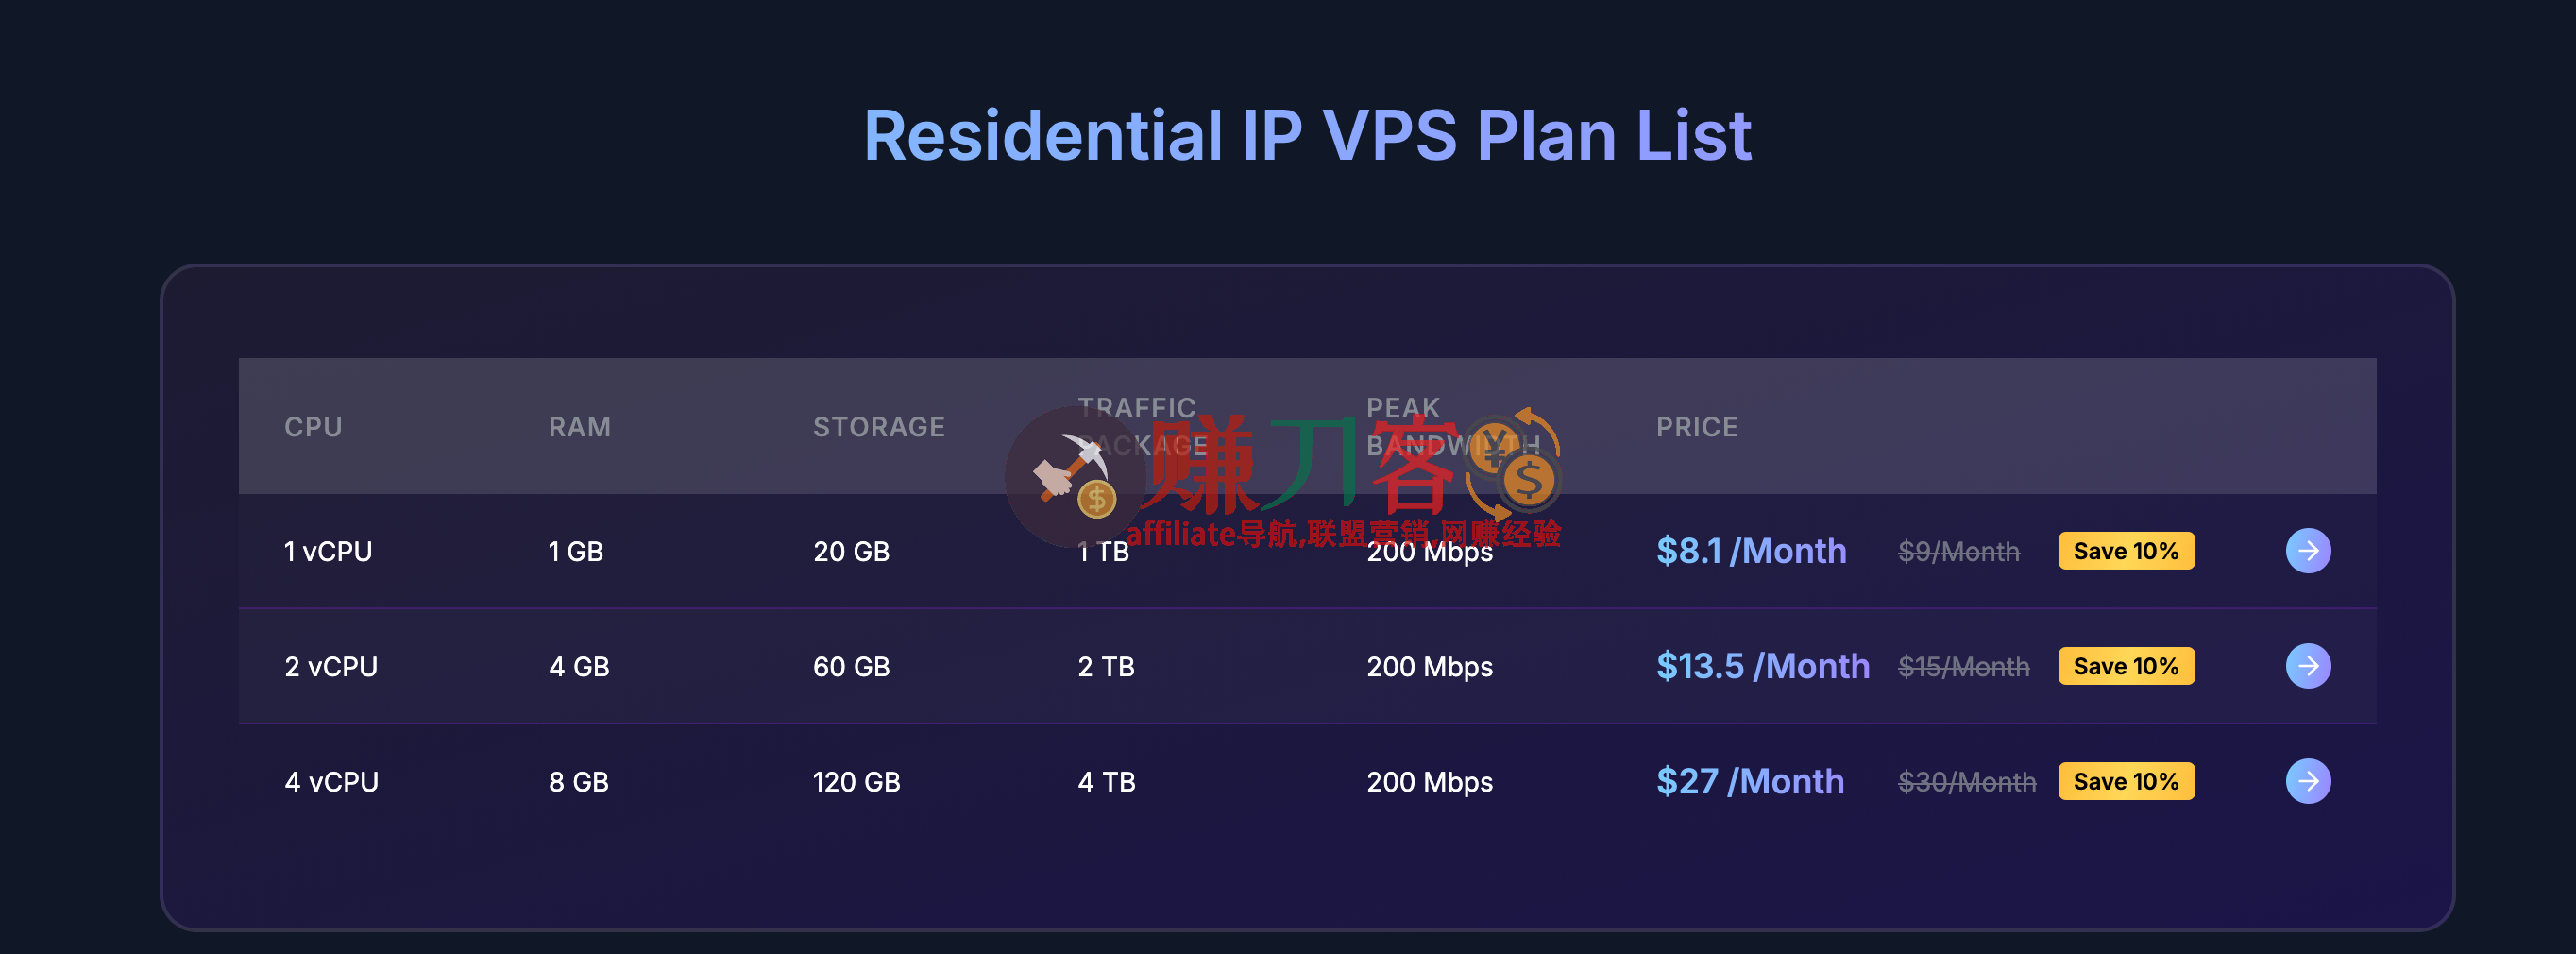Click the strikethrough $30/Month price
Screen dimensions: 2576x954
coord(1965,781)
